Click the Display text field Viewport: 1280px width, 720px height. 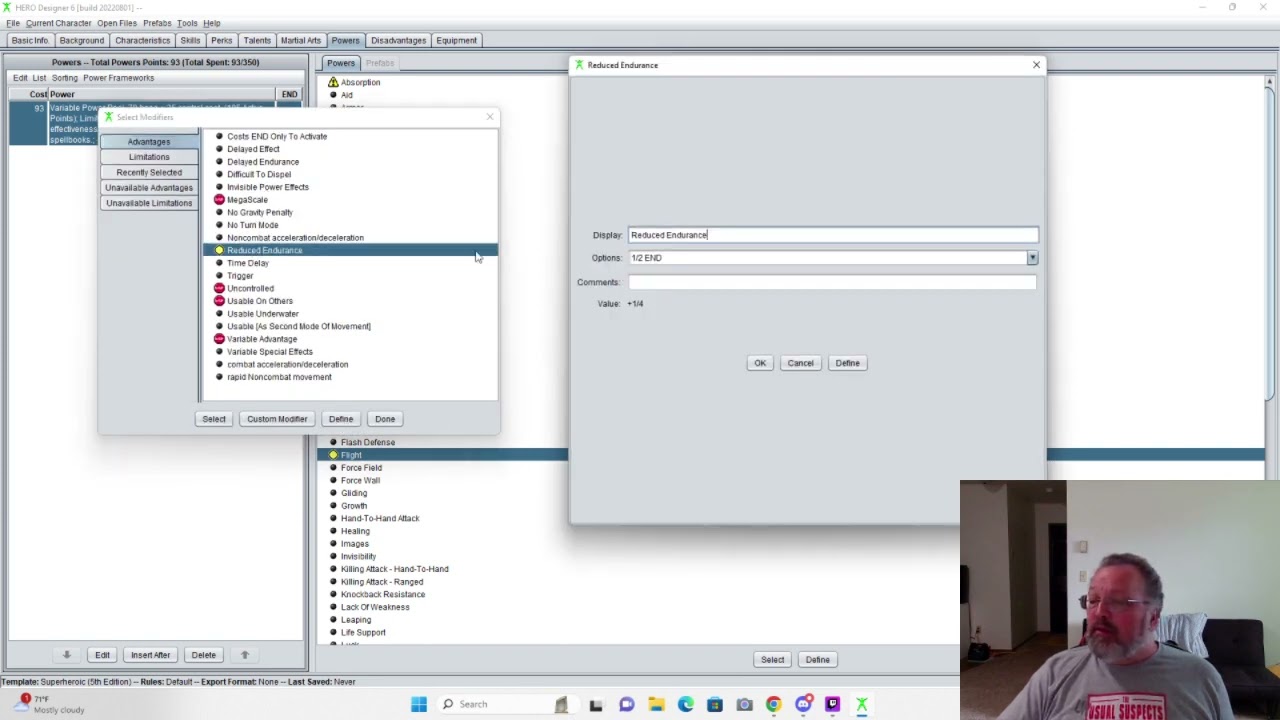(x=833, y=235)
